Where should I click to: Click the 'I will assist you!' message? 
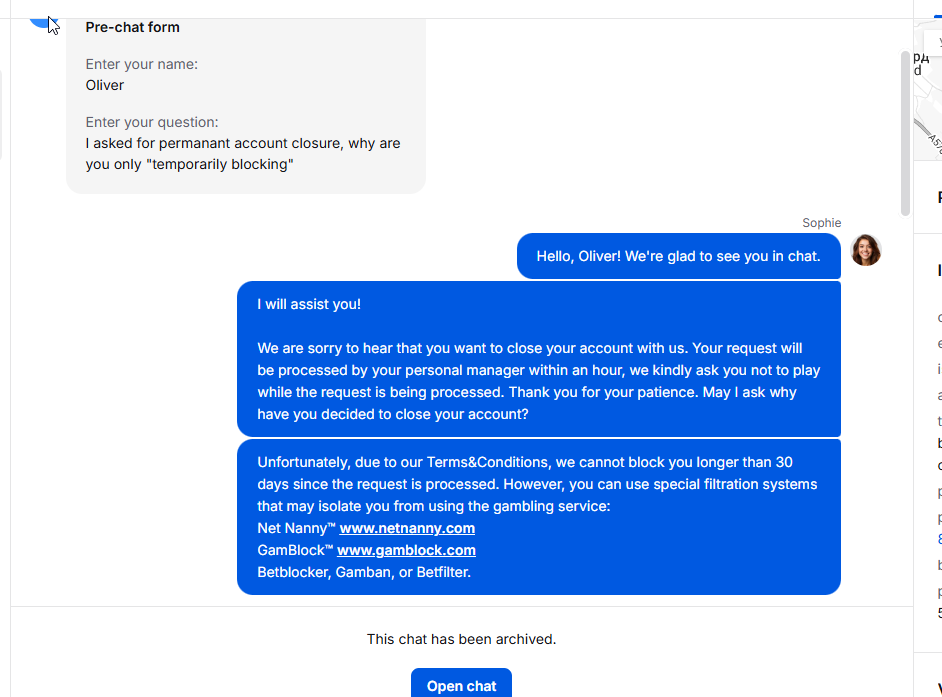pos(309,304)
